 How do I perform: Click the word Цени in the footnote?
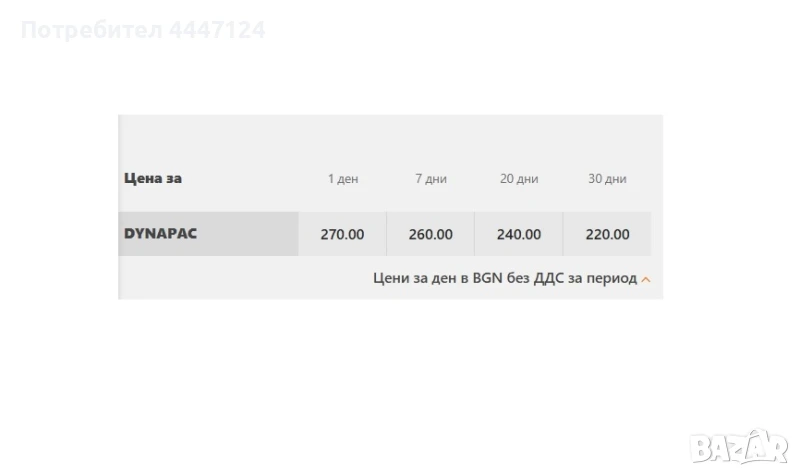click(x=391, y=278)
